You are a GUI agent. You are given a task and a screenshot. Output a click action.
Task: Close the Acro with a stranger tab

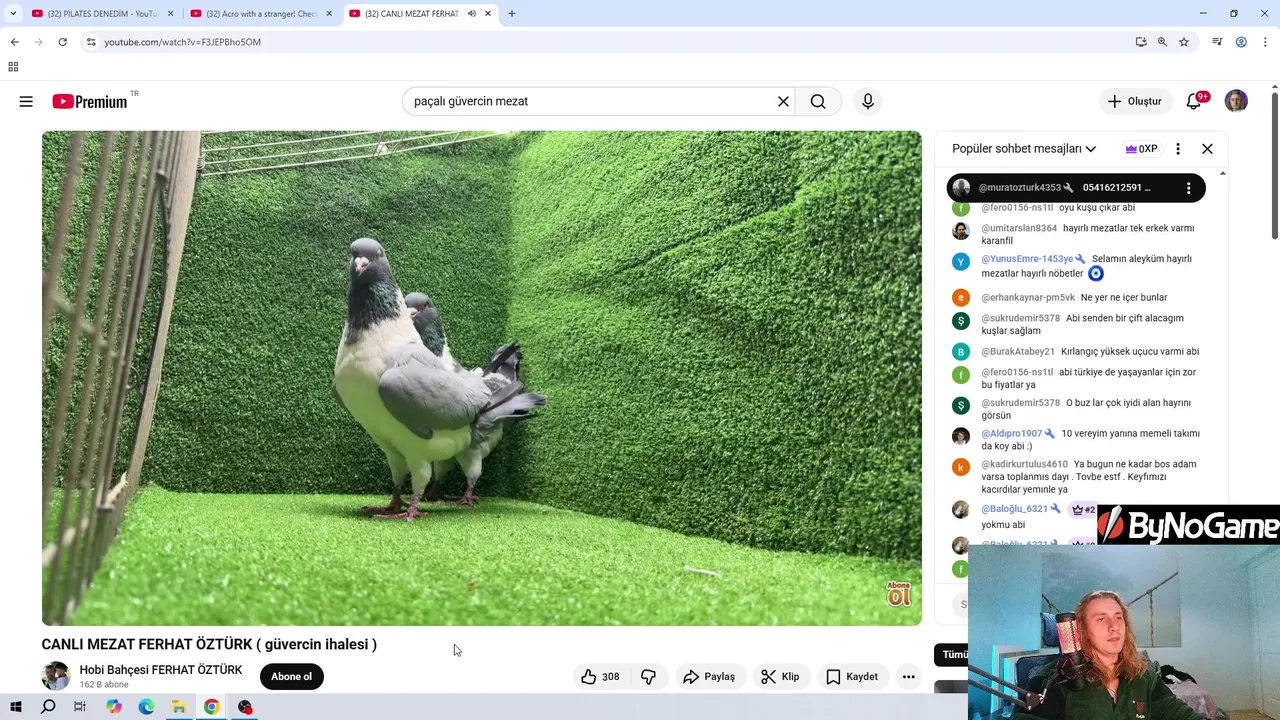tap(329, 14)
